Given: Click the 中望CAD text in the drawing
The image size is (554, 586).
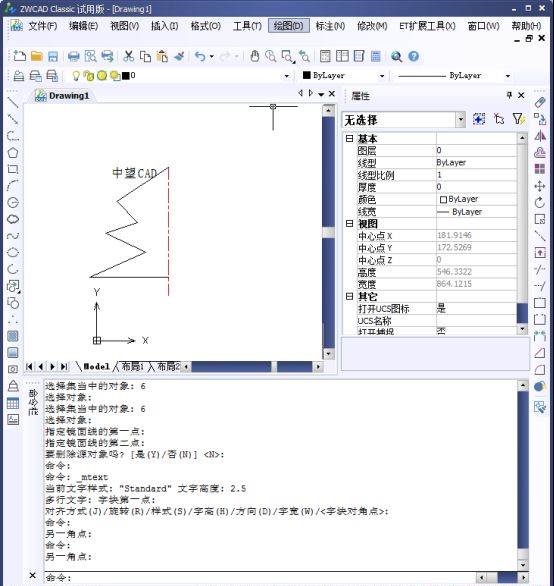Looking at the screenshot, I should tap(135, 173).
